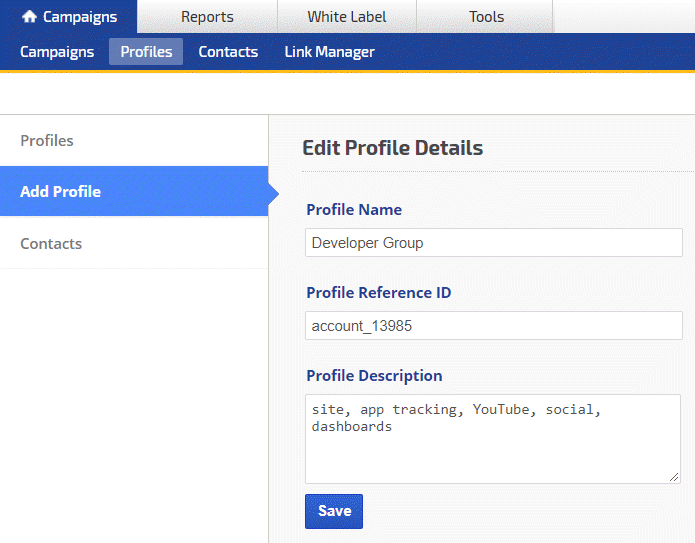
Task: Go to Campaigns in the blue sub-navigation bar
Action: [x=57, y=52]
